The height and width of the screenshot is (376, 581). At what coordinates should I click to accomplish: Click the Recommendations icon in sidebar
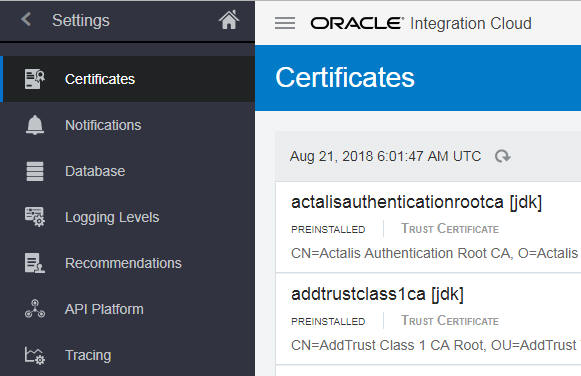(35, 263)
